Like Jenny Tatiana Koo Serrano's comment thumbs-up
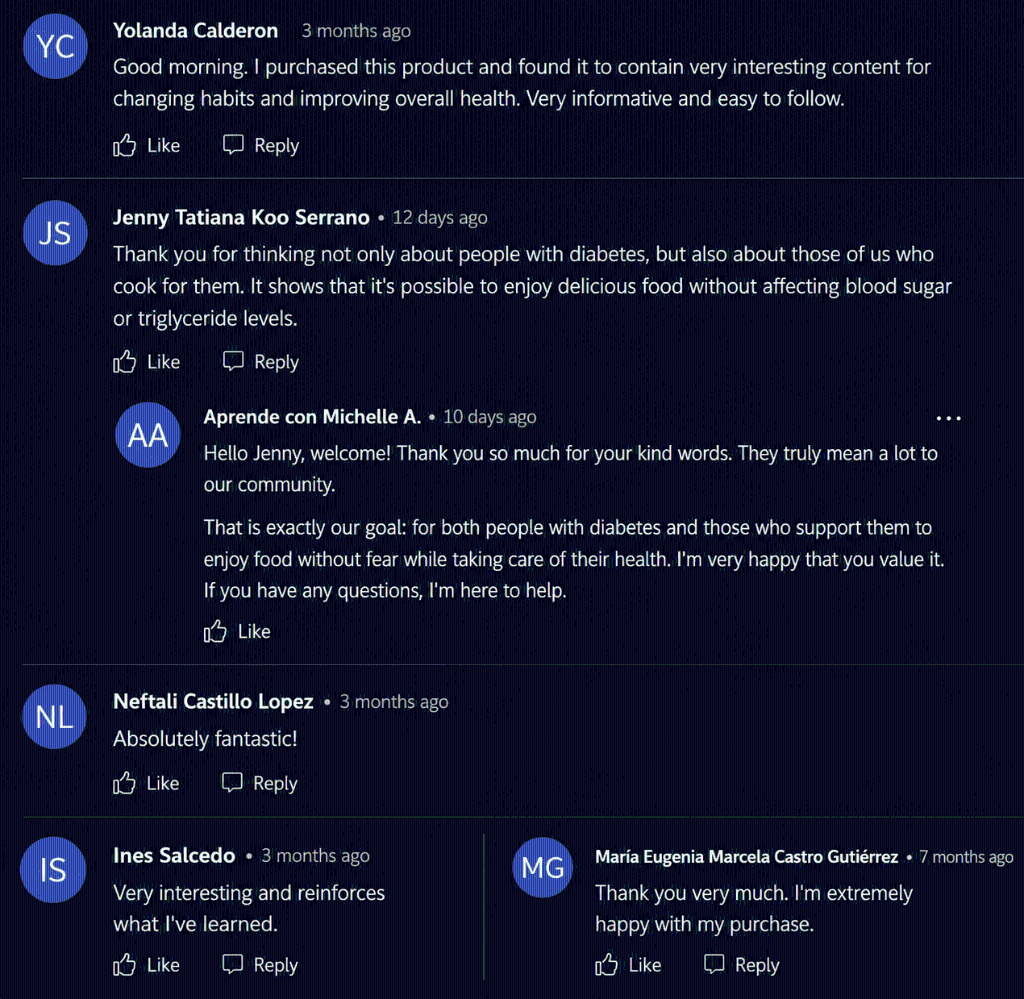Screen dimensions: 1024x999 click(124, 361)
